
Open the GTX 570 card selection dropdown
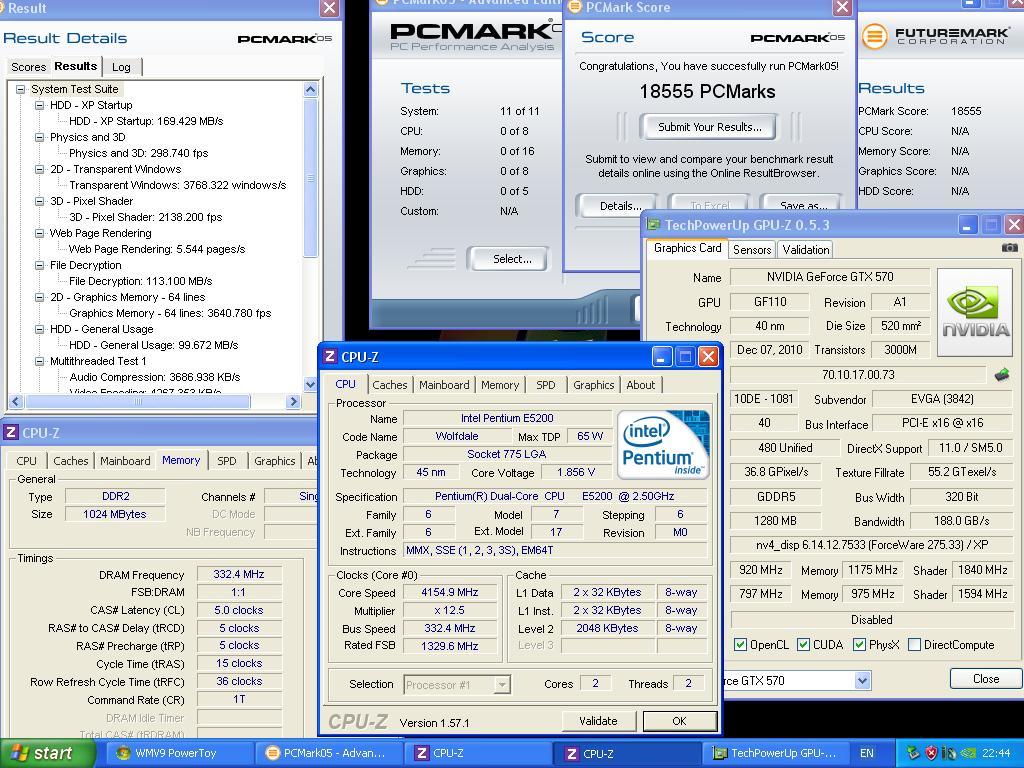(862, 680)
